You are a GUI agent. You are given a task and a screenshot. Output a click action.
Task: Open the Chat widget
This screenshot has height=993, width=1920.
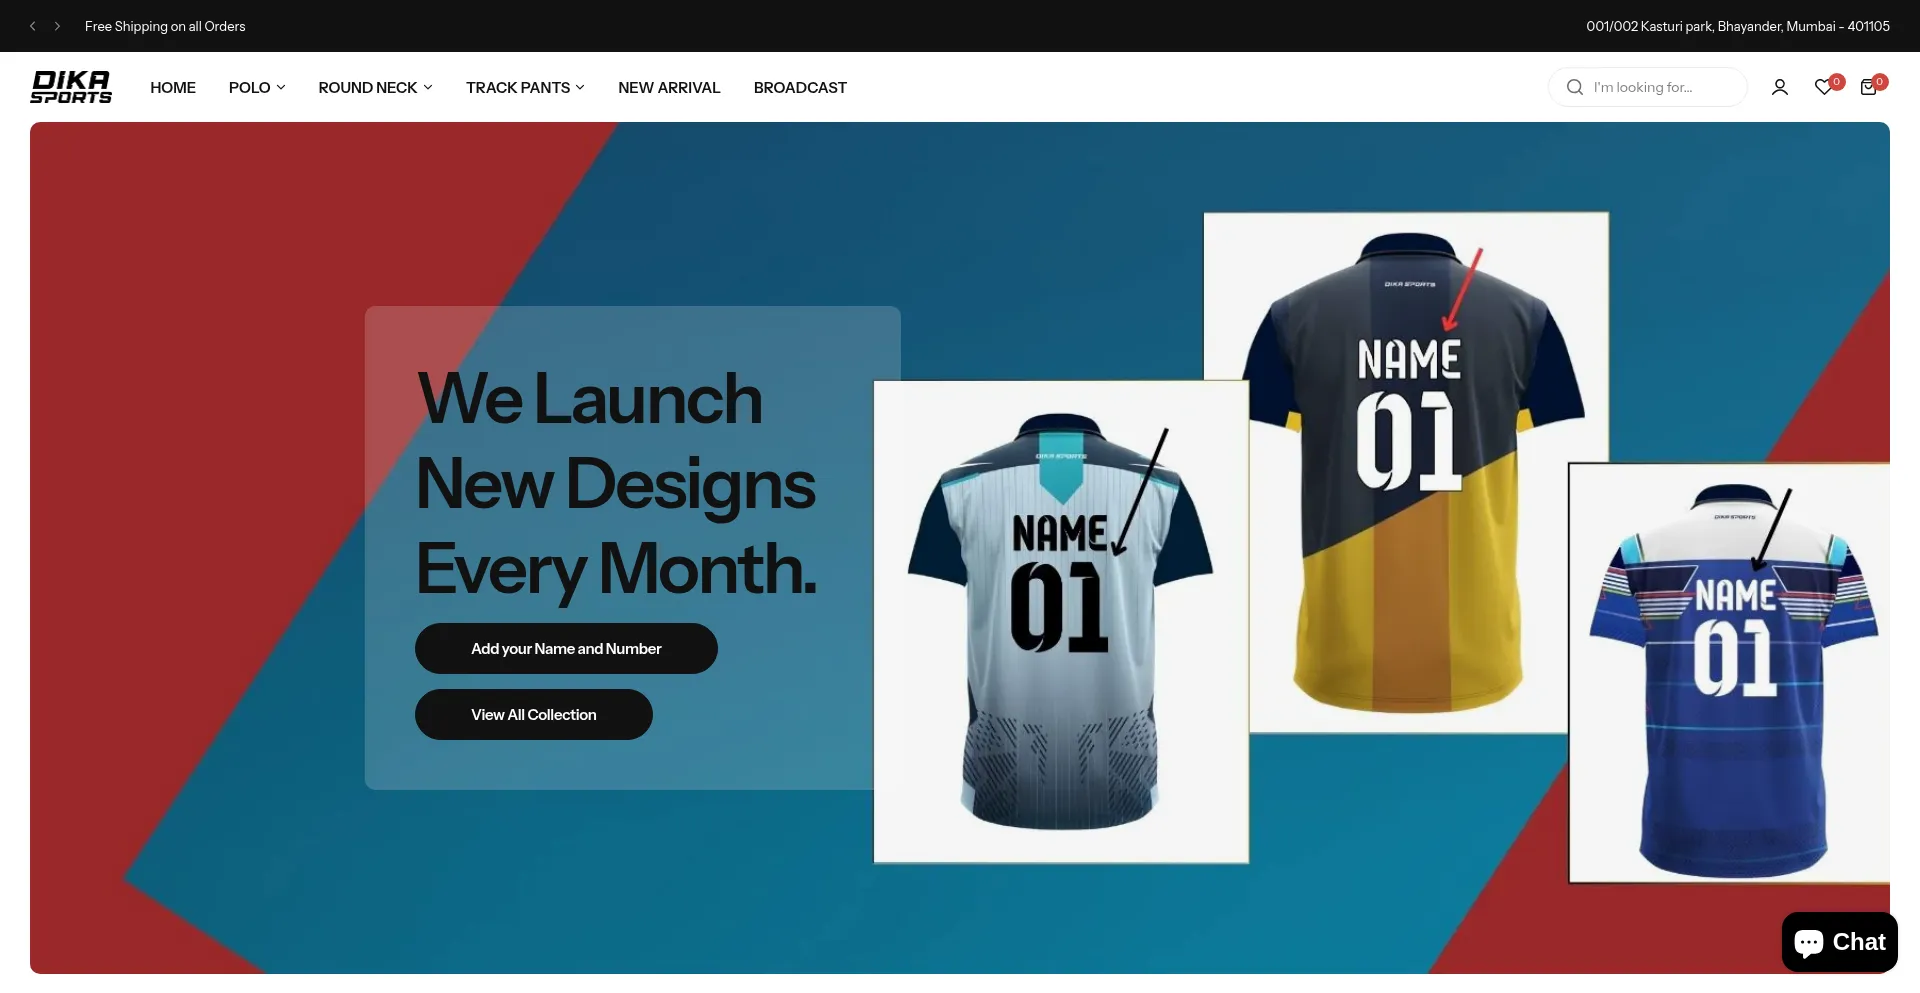(1839, 942)
